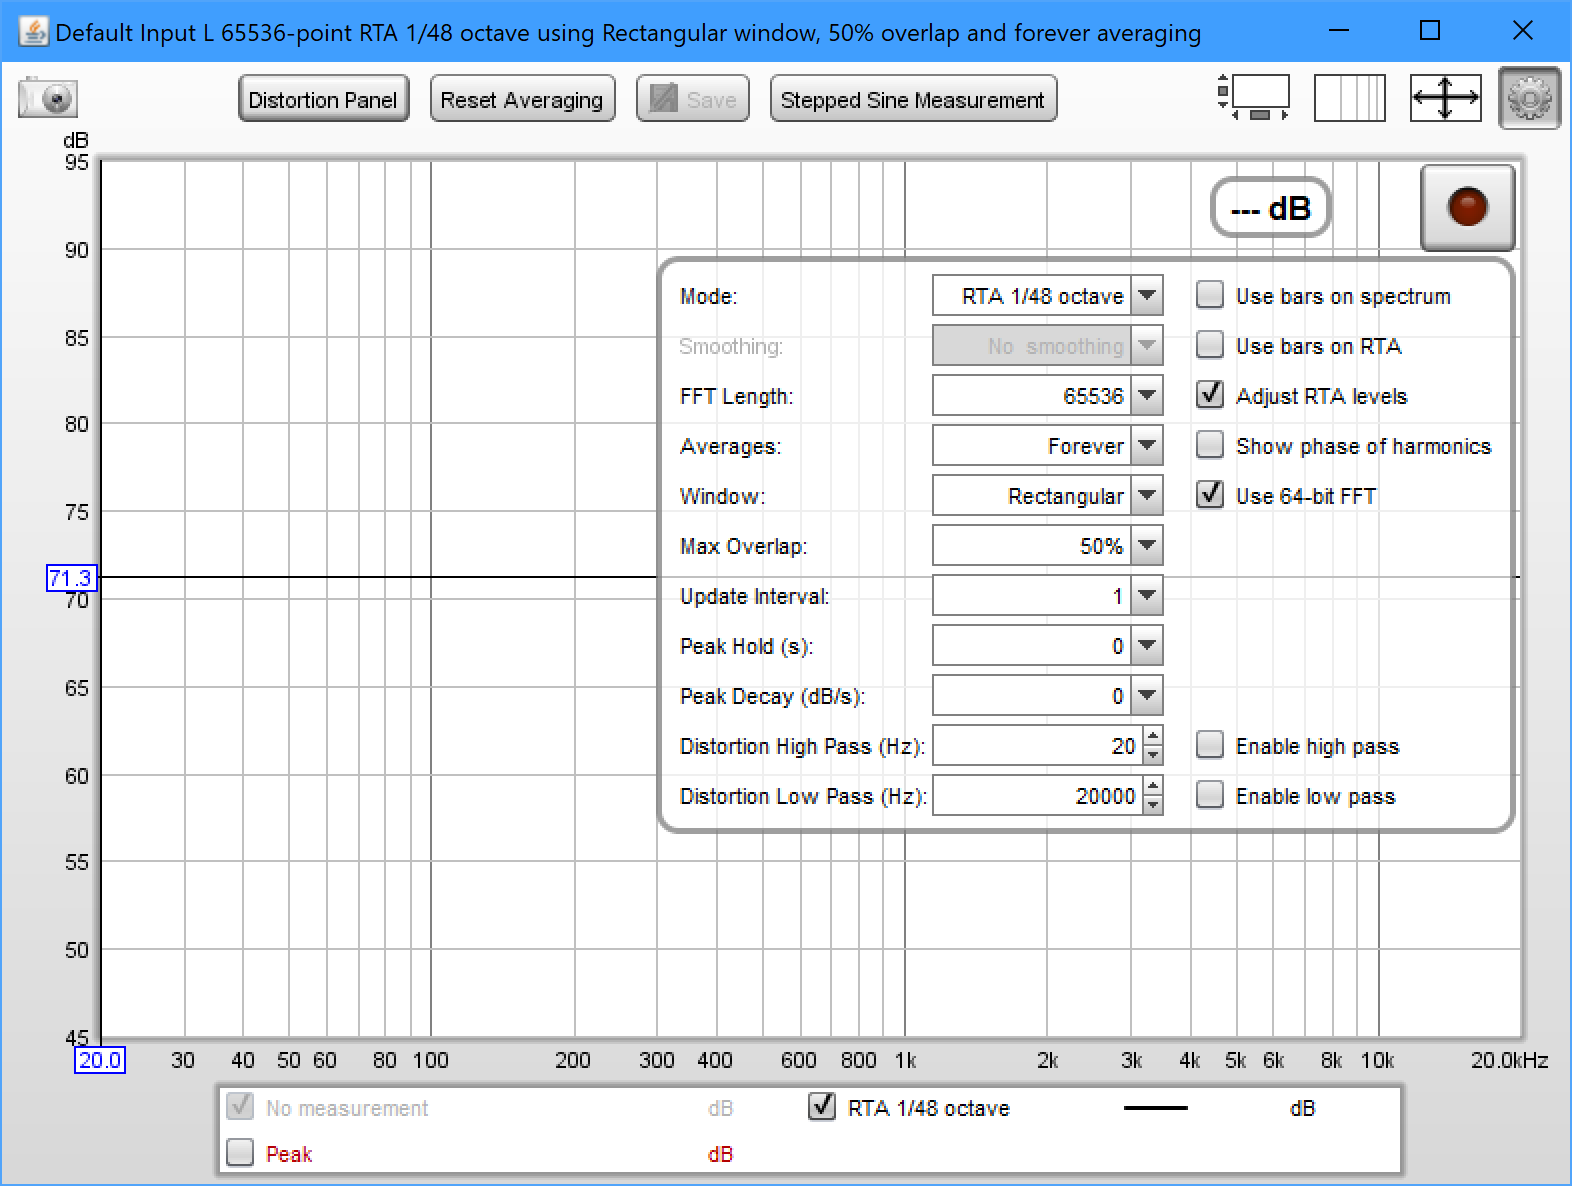This screenshot has height=1186, width=1572.
Task: Open the Window type dropdown
Action: (1047, 496)
